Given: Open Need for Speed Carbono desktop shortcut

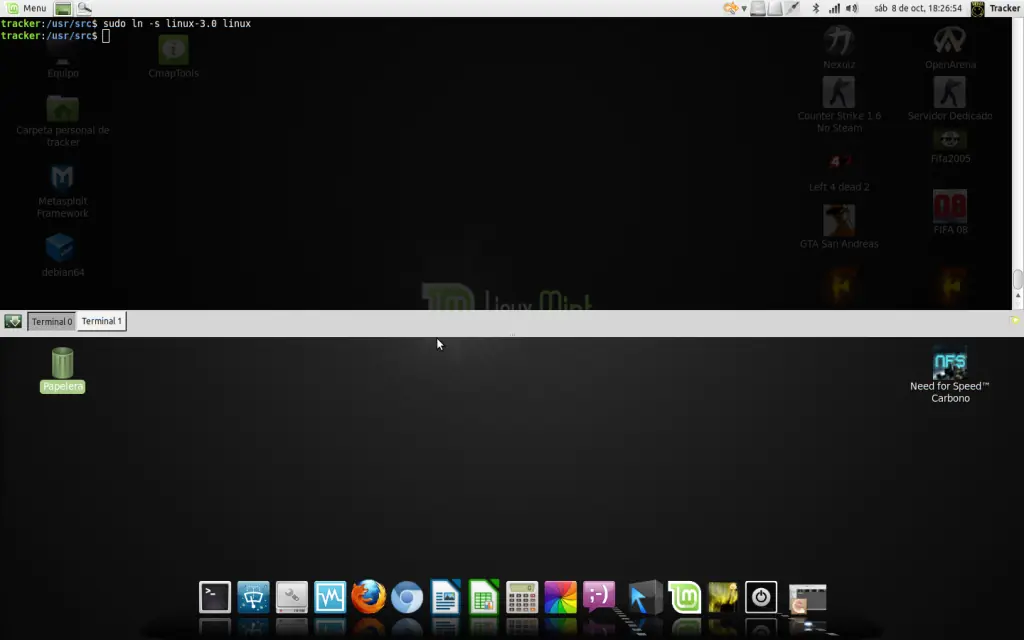Looking at the screenshot, I should [x=950, y=375].
